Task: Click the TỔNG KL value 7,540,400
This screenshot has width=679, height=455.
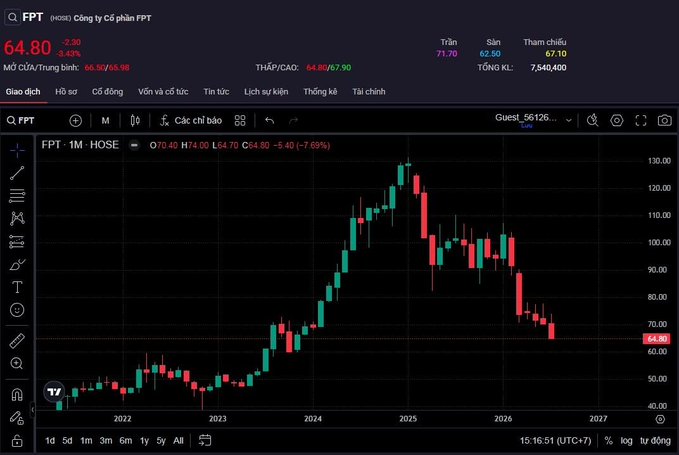Action: pyautogui.click(x=548, y=68)
